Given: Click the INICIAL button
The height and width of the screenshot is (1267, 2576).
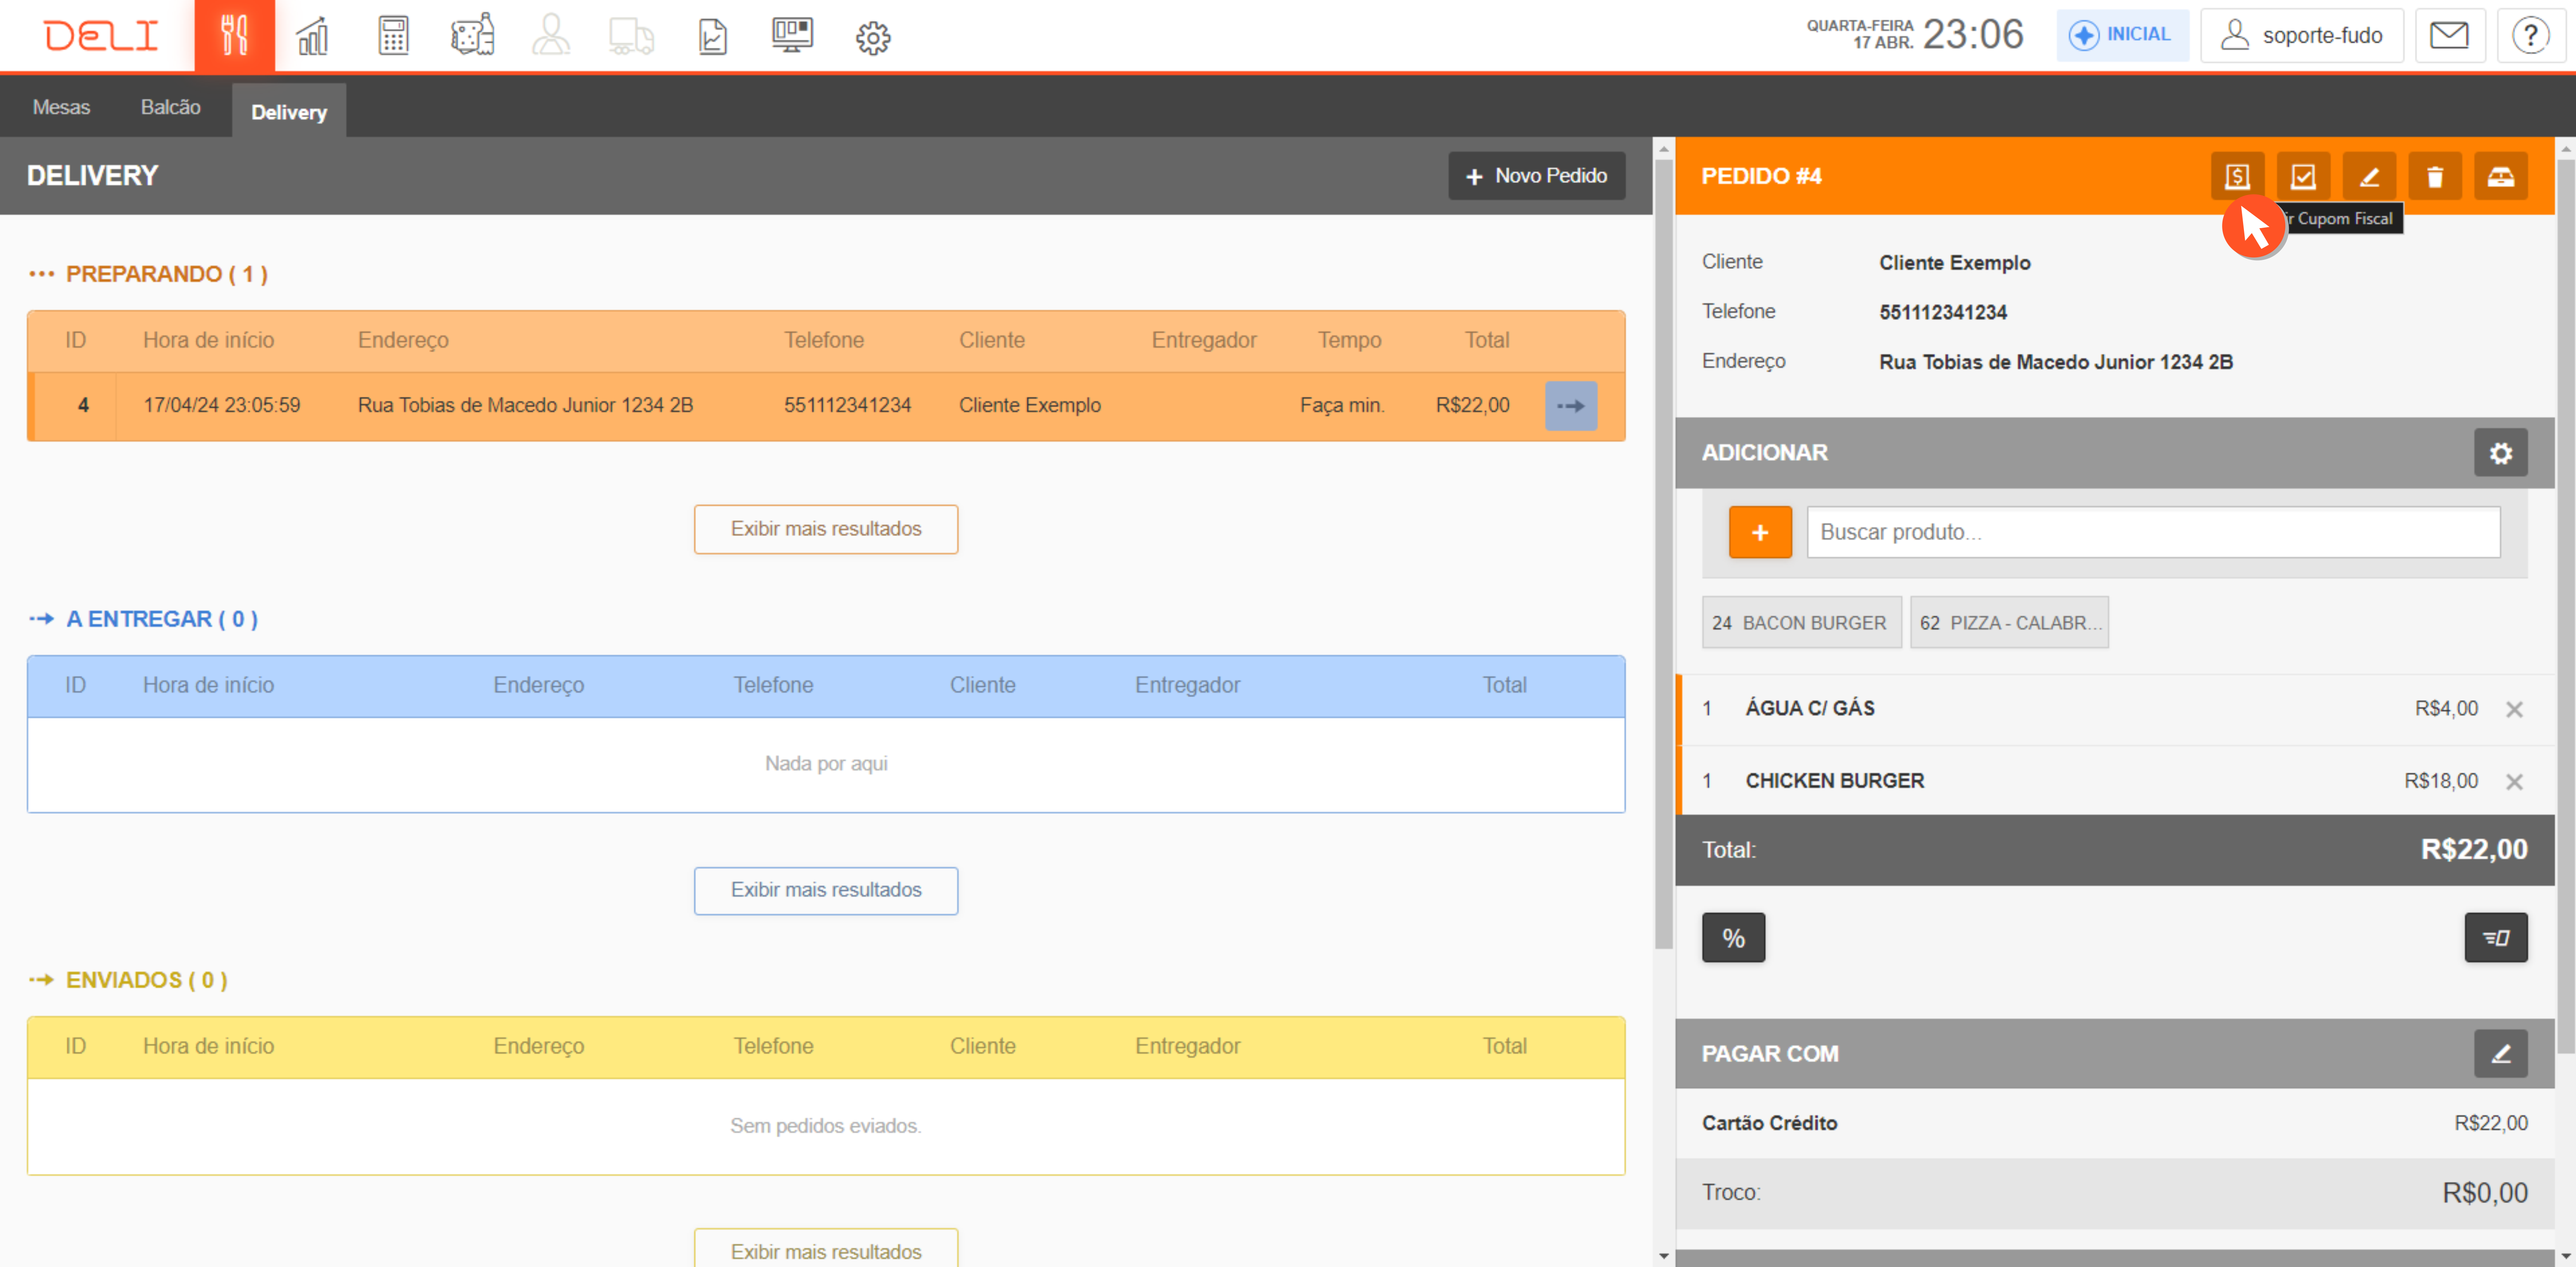Looking at the screenshot, I should coord(2122,35).
